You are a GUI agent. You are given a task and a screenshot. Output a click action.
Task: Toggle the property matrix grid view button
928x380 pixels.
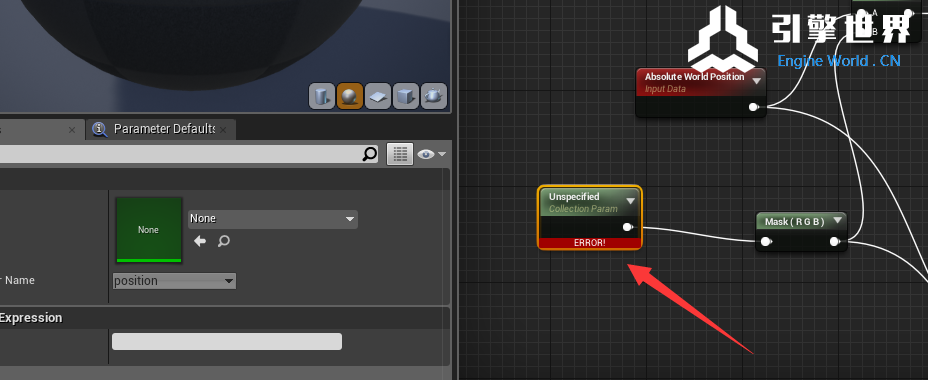click(x=400, y=154)
